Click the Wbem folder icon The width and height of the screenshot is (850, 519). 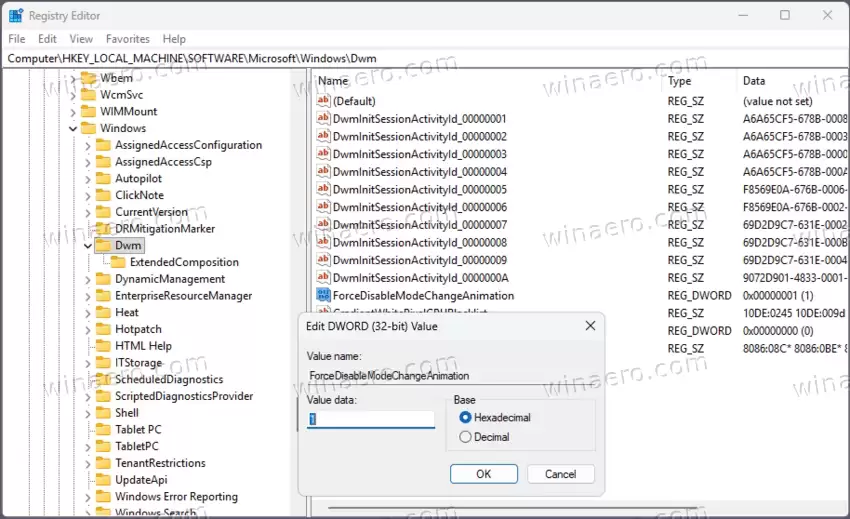pyautogui.click(x=88, y=78)
